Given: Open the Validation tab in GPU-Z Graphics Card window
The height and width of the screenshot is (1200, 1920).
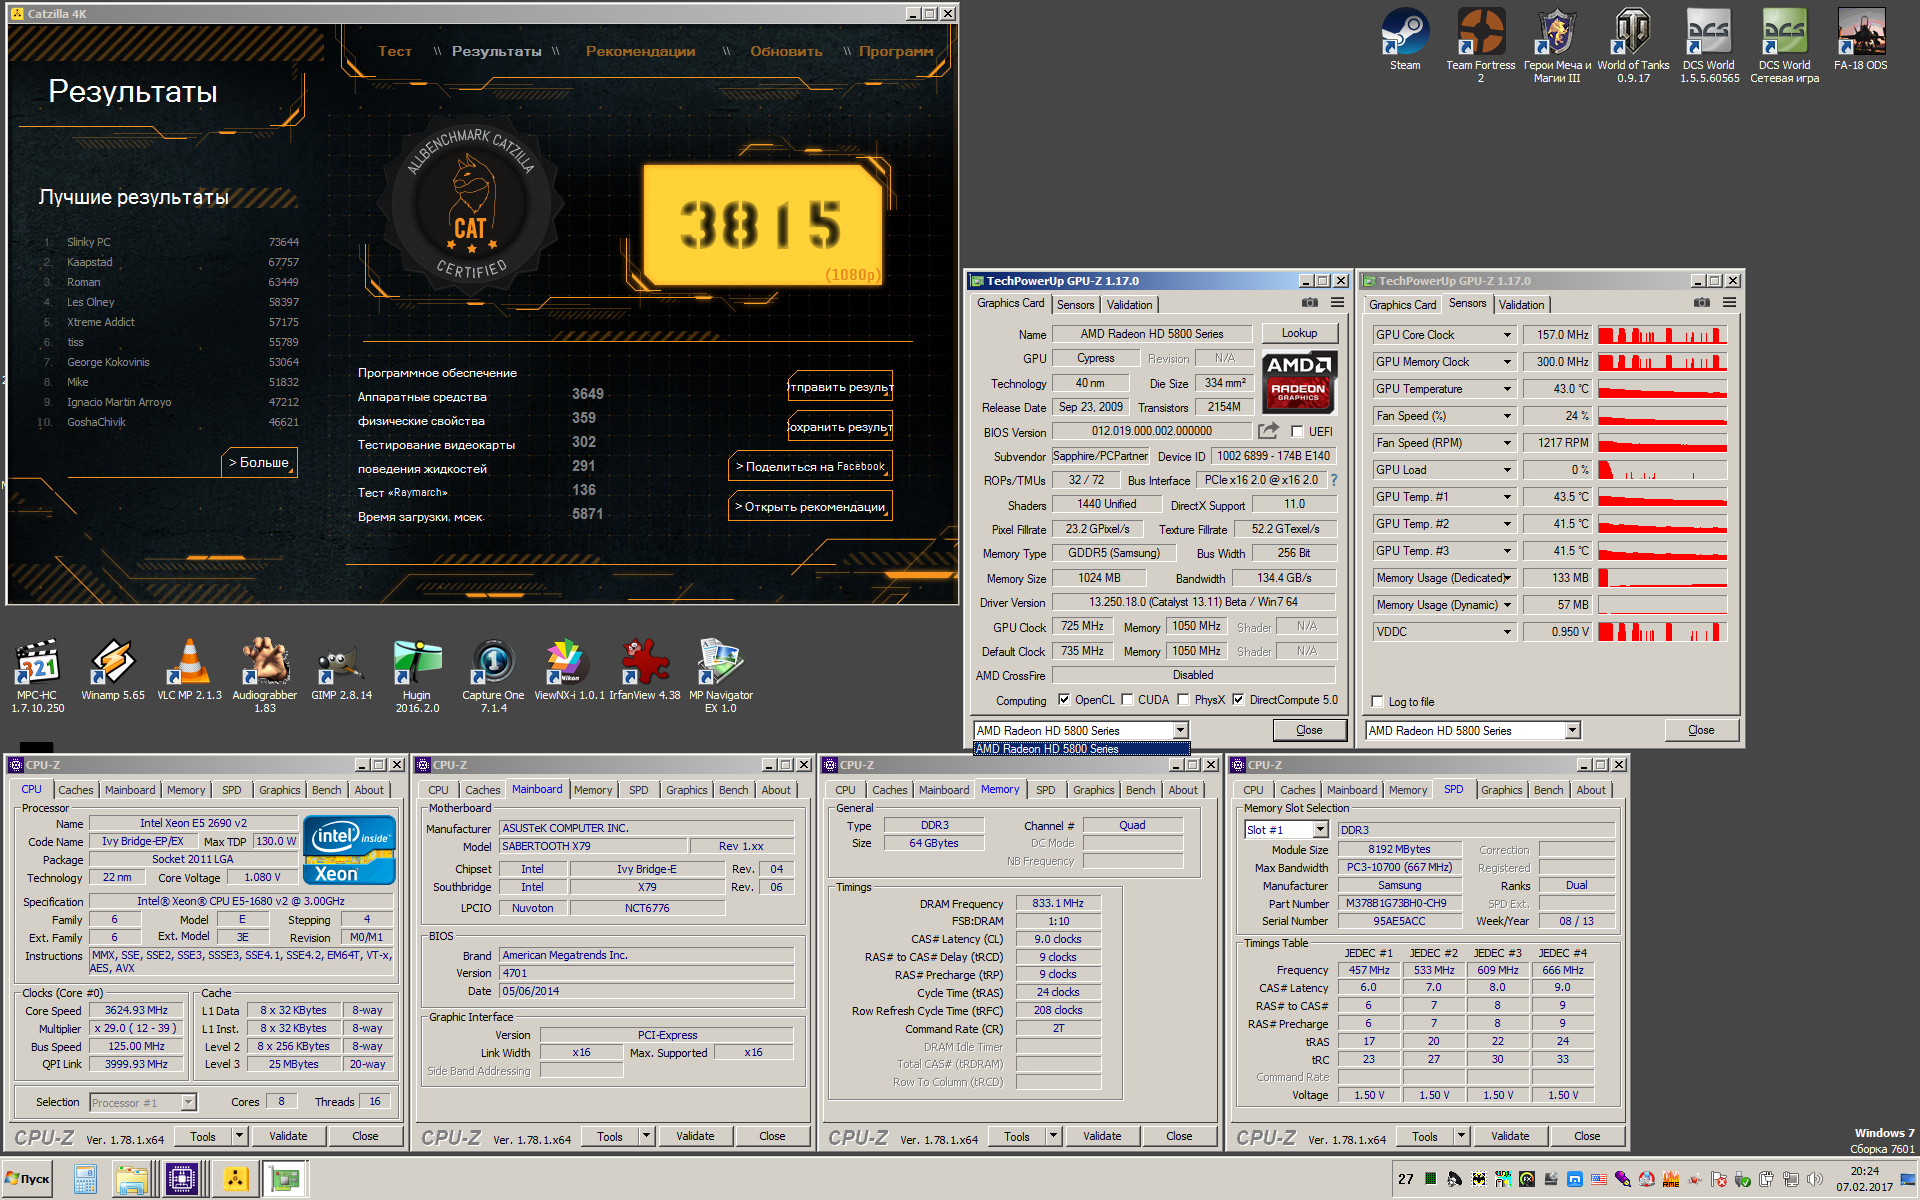Looking at the screenshot, I should pos(1129,305).
